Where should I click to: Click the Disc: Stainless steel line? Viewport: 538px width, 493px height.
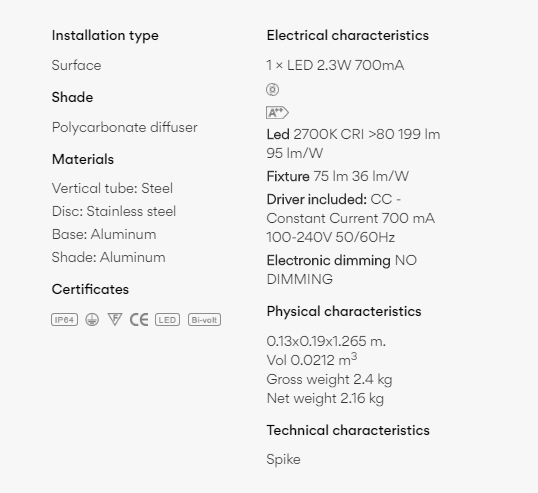tap(114, 211)
